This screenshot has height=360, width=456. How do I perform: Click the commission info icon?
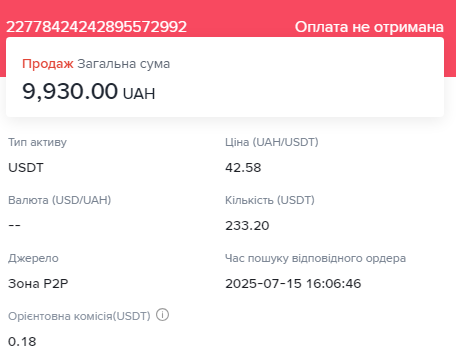point(163,315)
